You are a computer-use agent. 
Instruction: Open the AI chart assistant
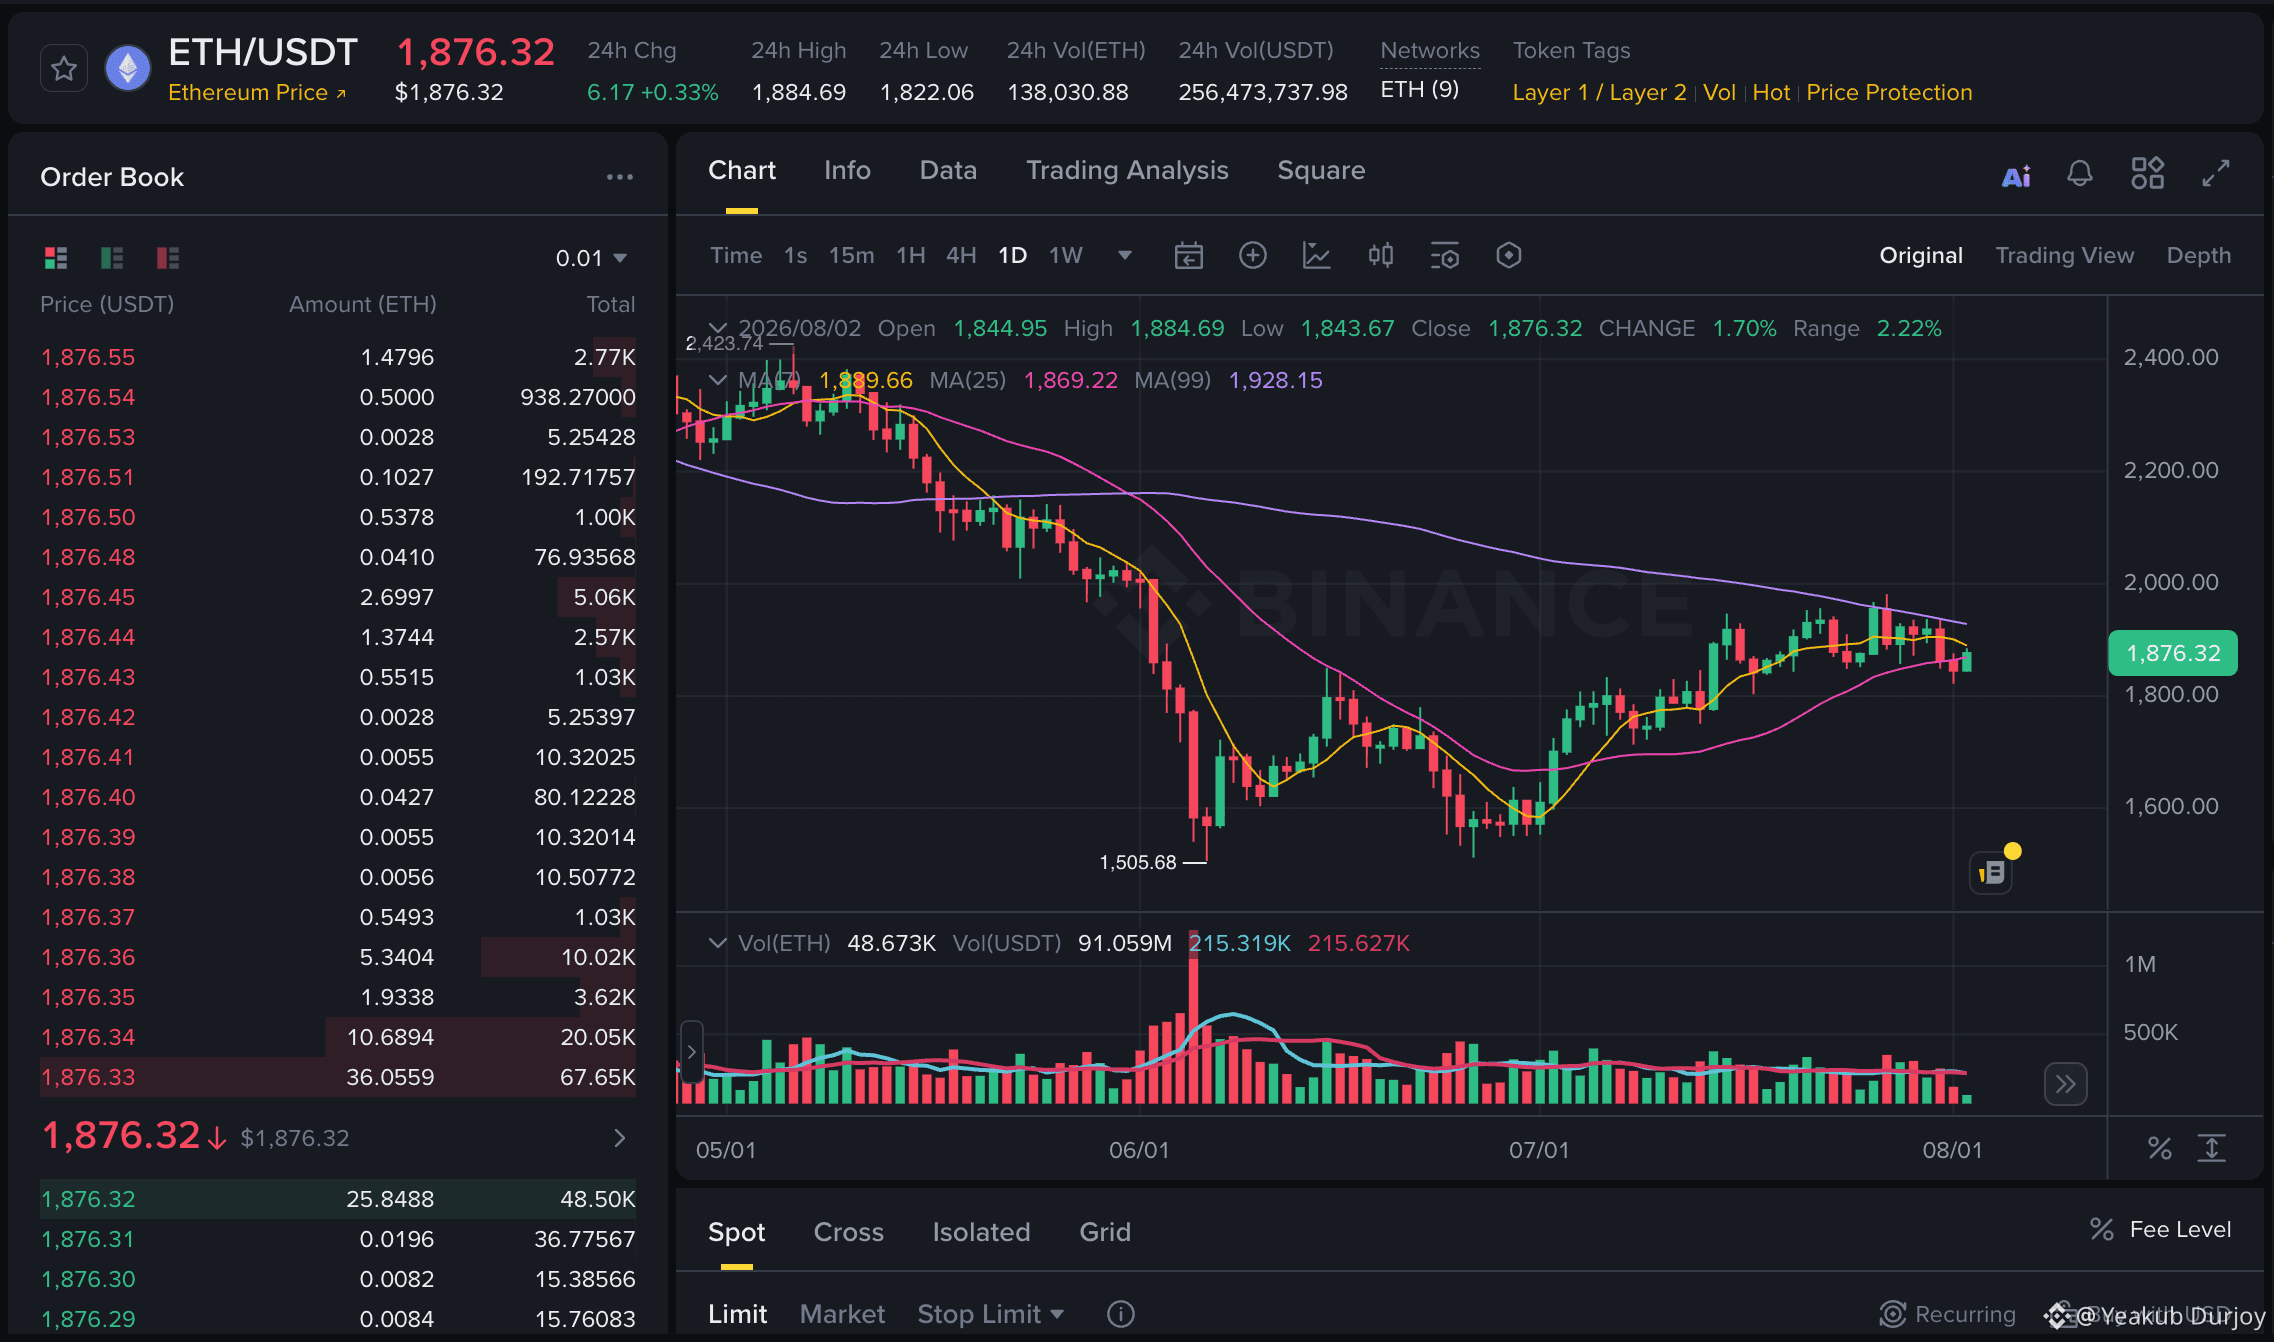click(2016, 175)
